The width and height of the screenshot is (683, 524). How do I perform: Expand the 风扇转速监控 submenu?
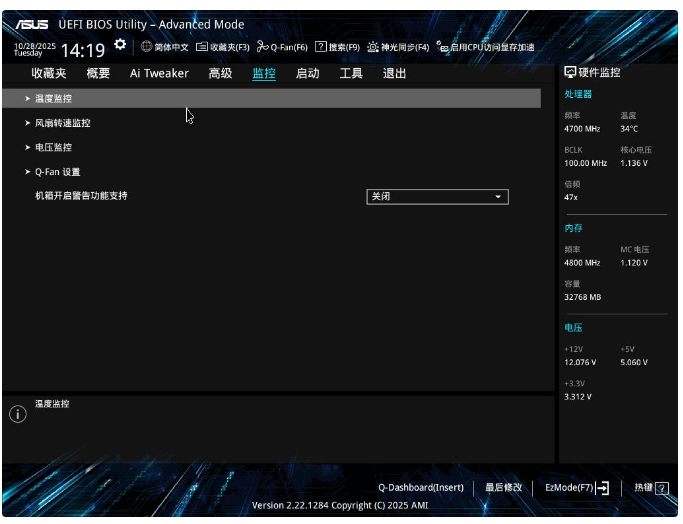click(62, 123)
